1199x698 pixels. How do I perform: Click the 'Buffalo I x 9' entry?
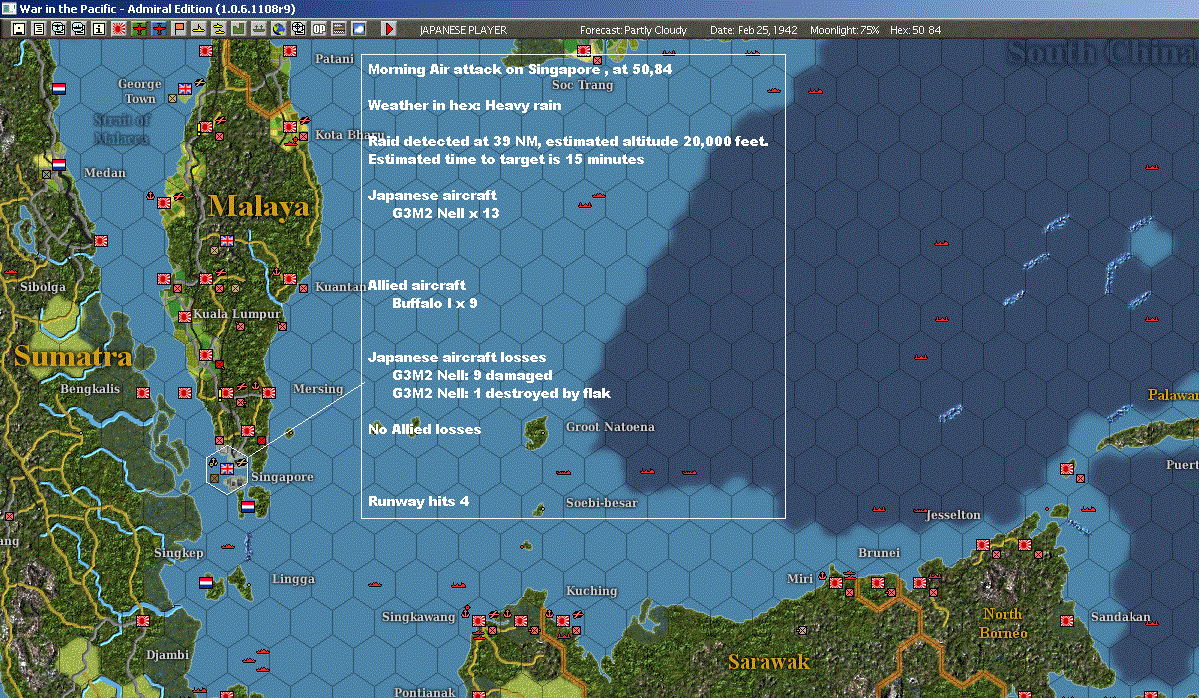point(434,304)
